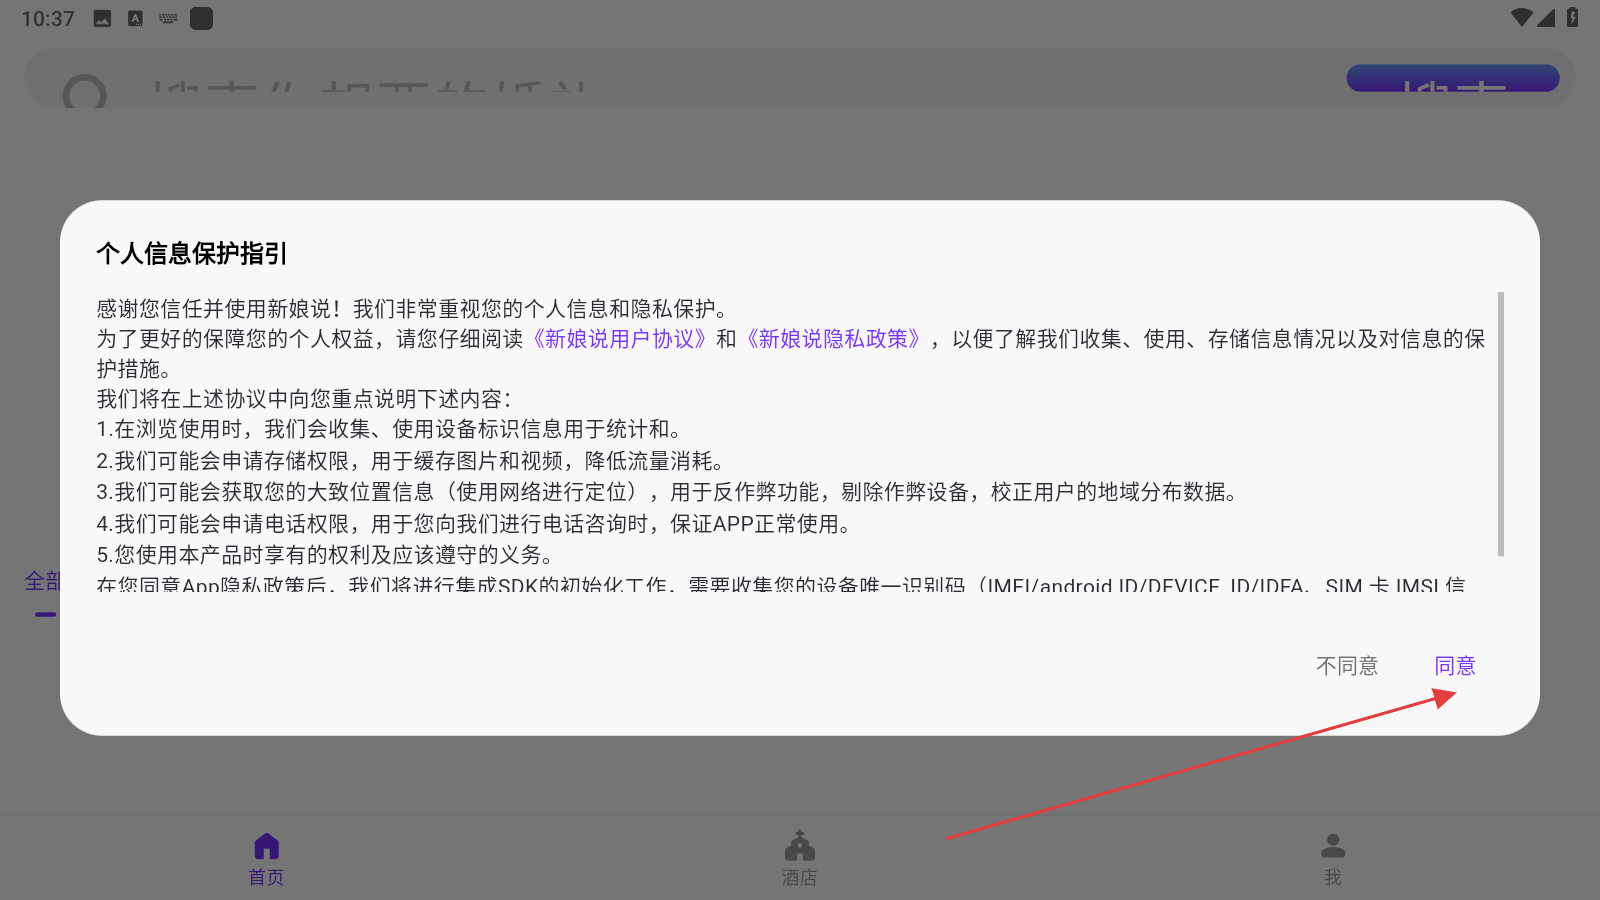
Task: Click the line starting 2.我们可能会申请存储权限
Action: pyautogui.click(x=412, y=461)
